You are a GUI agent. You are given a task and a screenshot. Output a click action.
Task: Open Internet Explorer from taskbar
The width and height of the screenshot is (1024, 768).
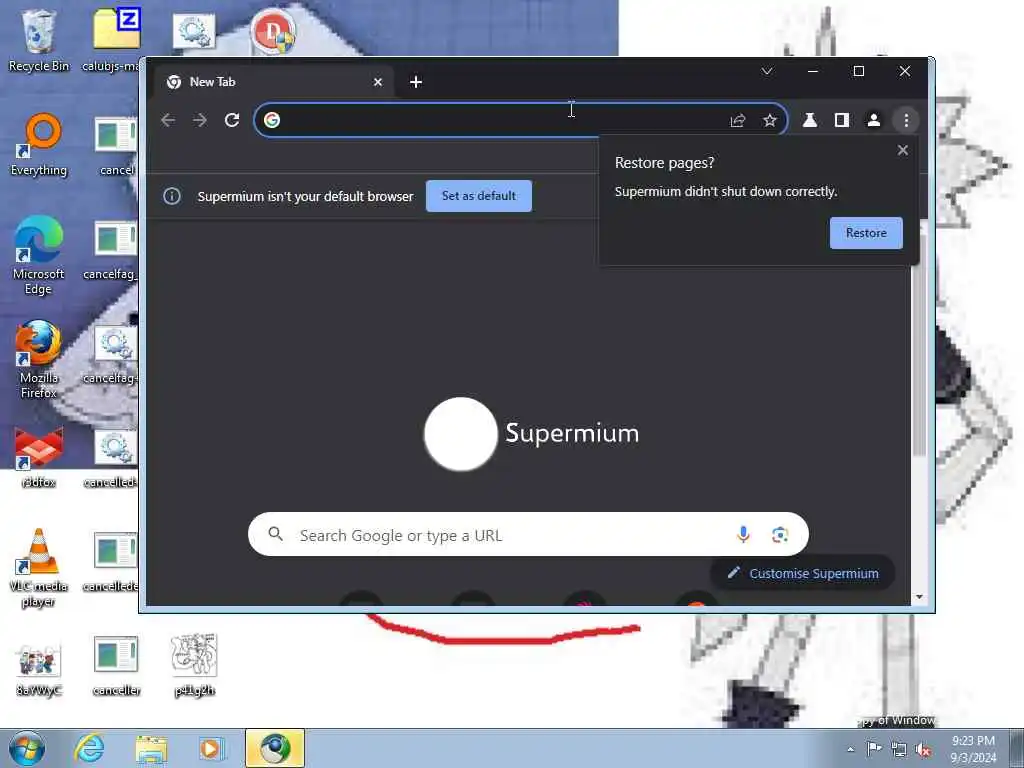tap(89, 748)
